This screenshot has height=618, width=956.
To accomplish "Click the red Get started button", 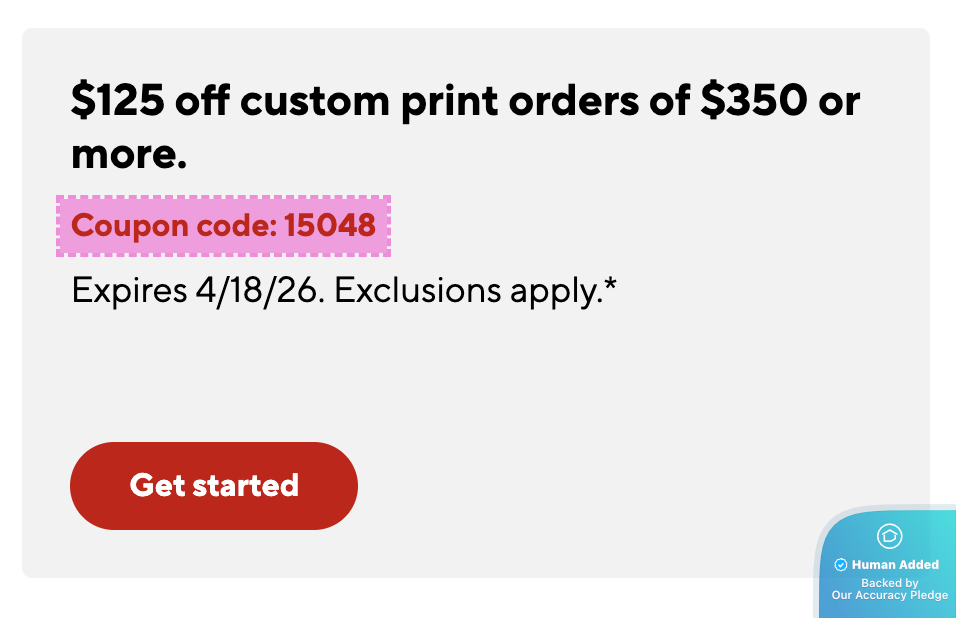I will click(213, 485).
